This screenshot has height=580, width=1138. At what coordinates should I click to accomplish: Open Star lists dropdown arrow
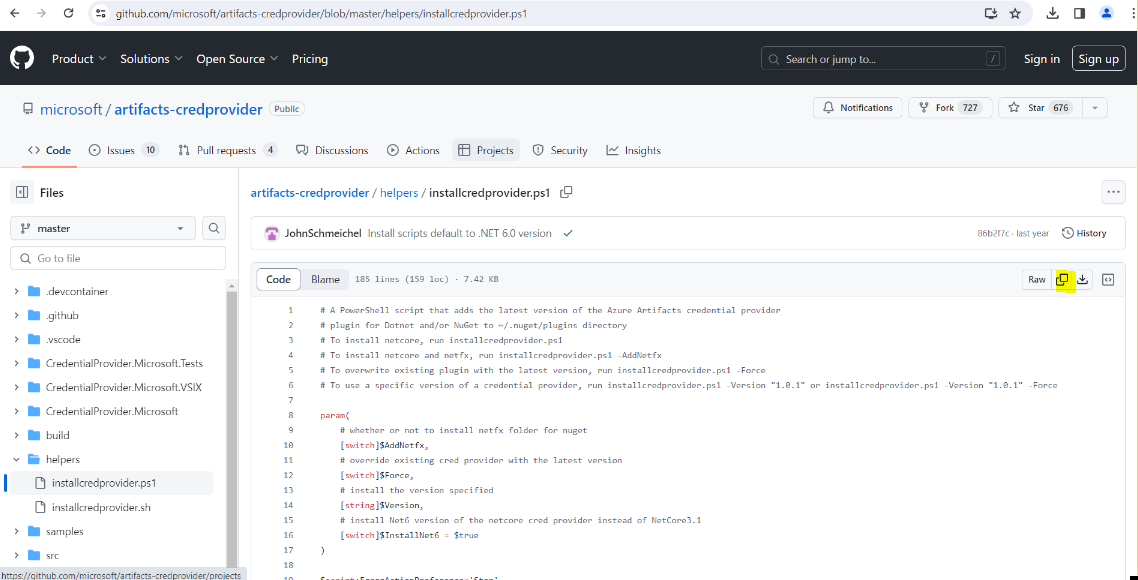click(x=1094, y=107)
